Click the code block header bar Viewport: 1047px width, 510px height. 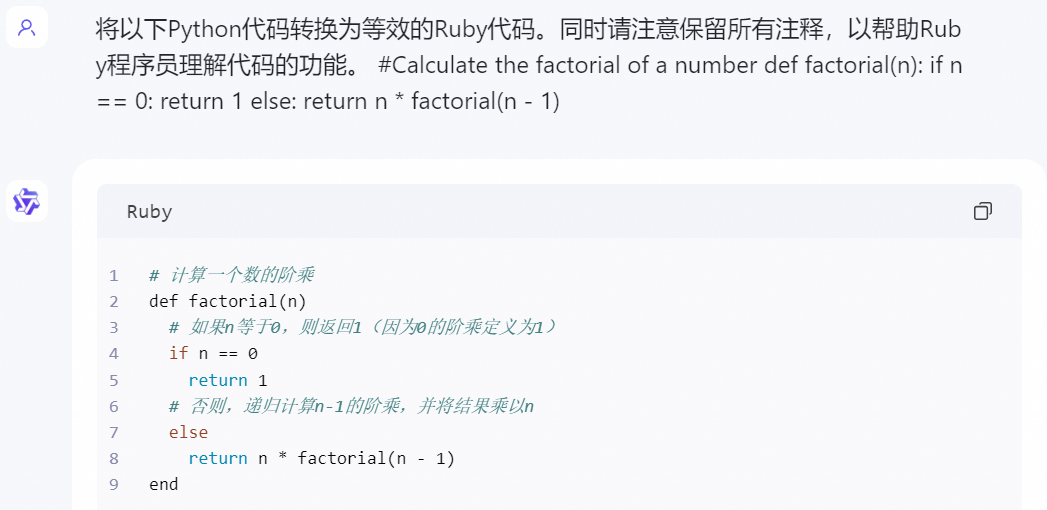click(560, 211)
